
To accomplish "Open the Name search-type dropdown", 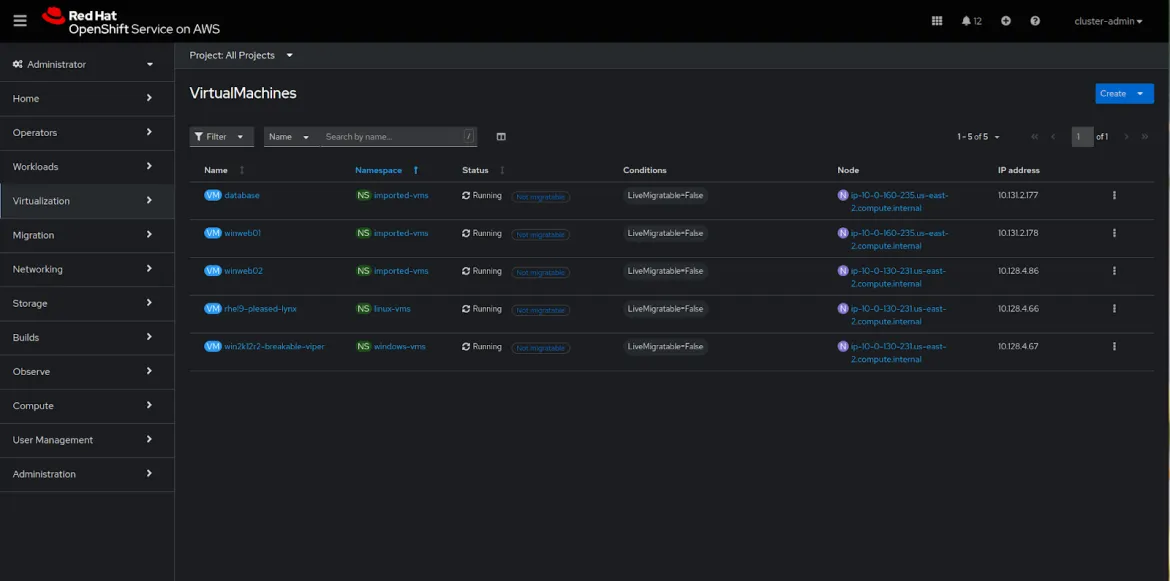I will coord(290,136).
